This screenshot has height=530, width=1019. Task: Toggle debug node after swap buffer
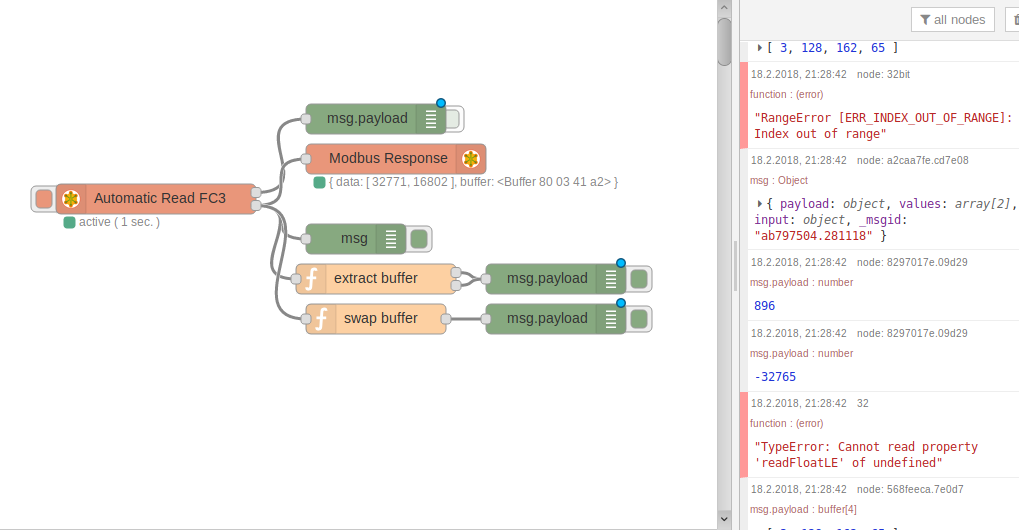(639, 319)
